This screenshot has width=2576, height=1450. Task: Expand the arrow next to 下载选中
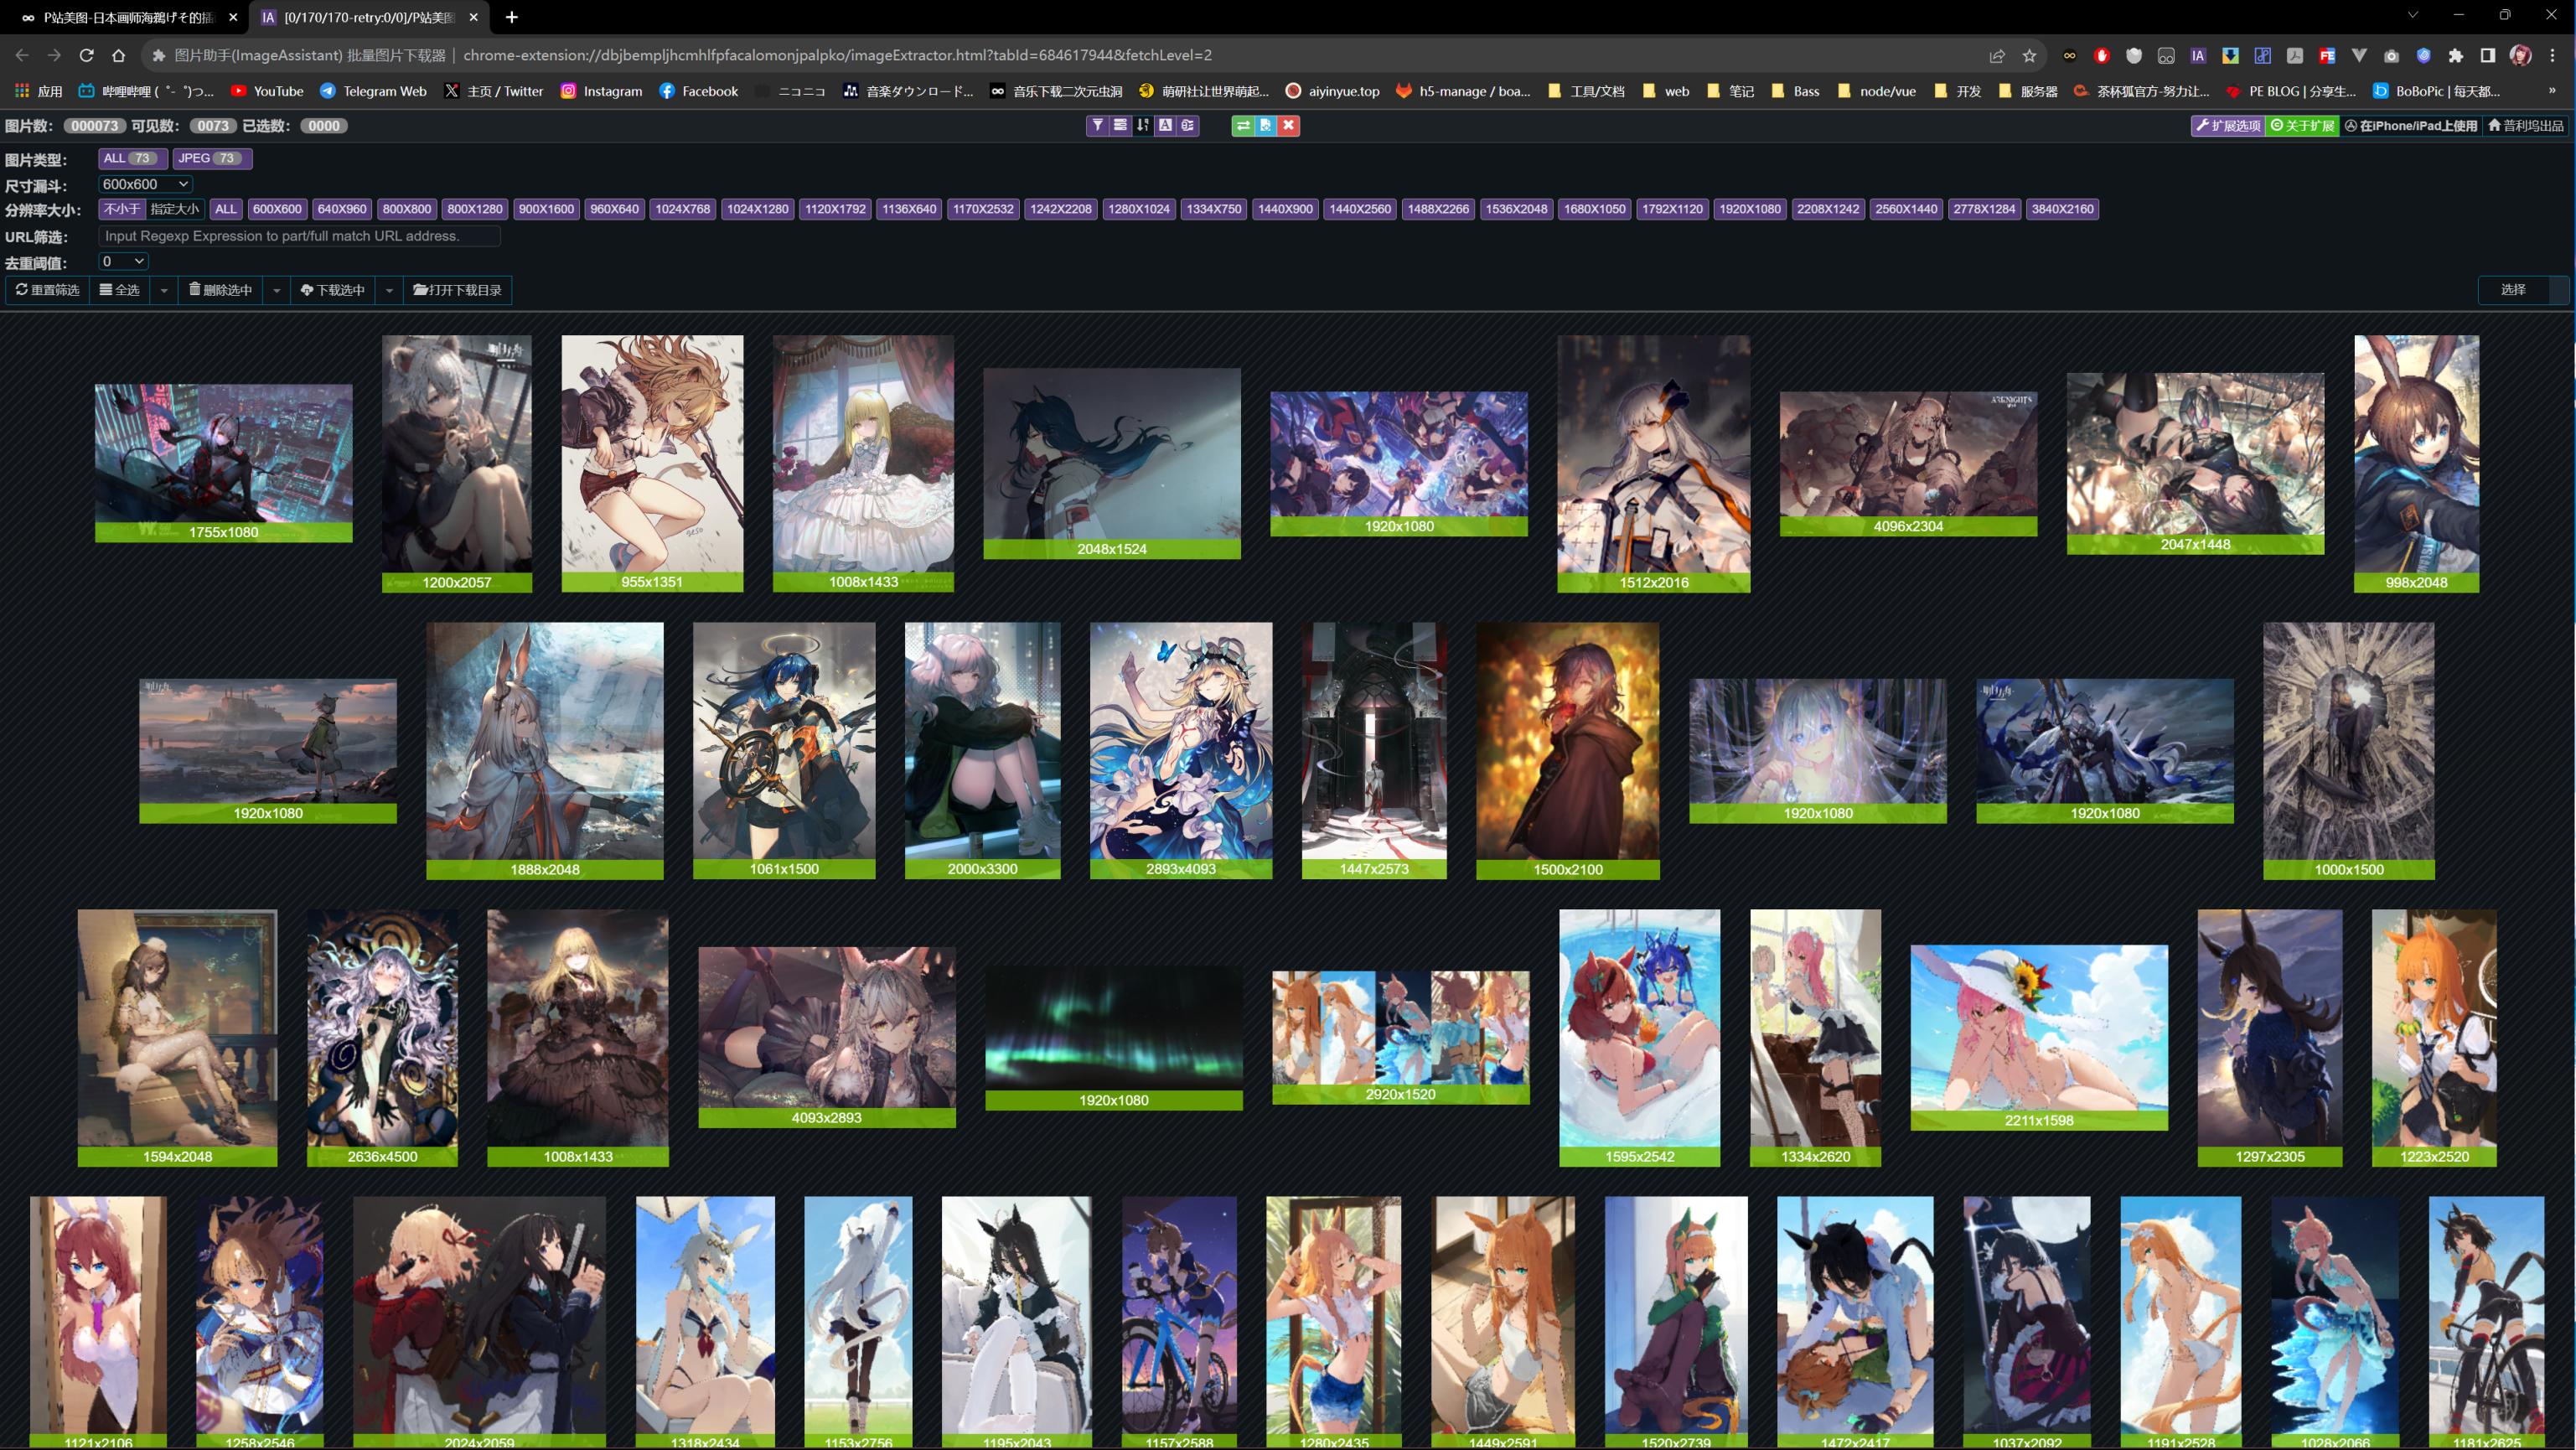[x=389, y=290]
